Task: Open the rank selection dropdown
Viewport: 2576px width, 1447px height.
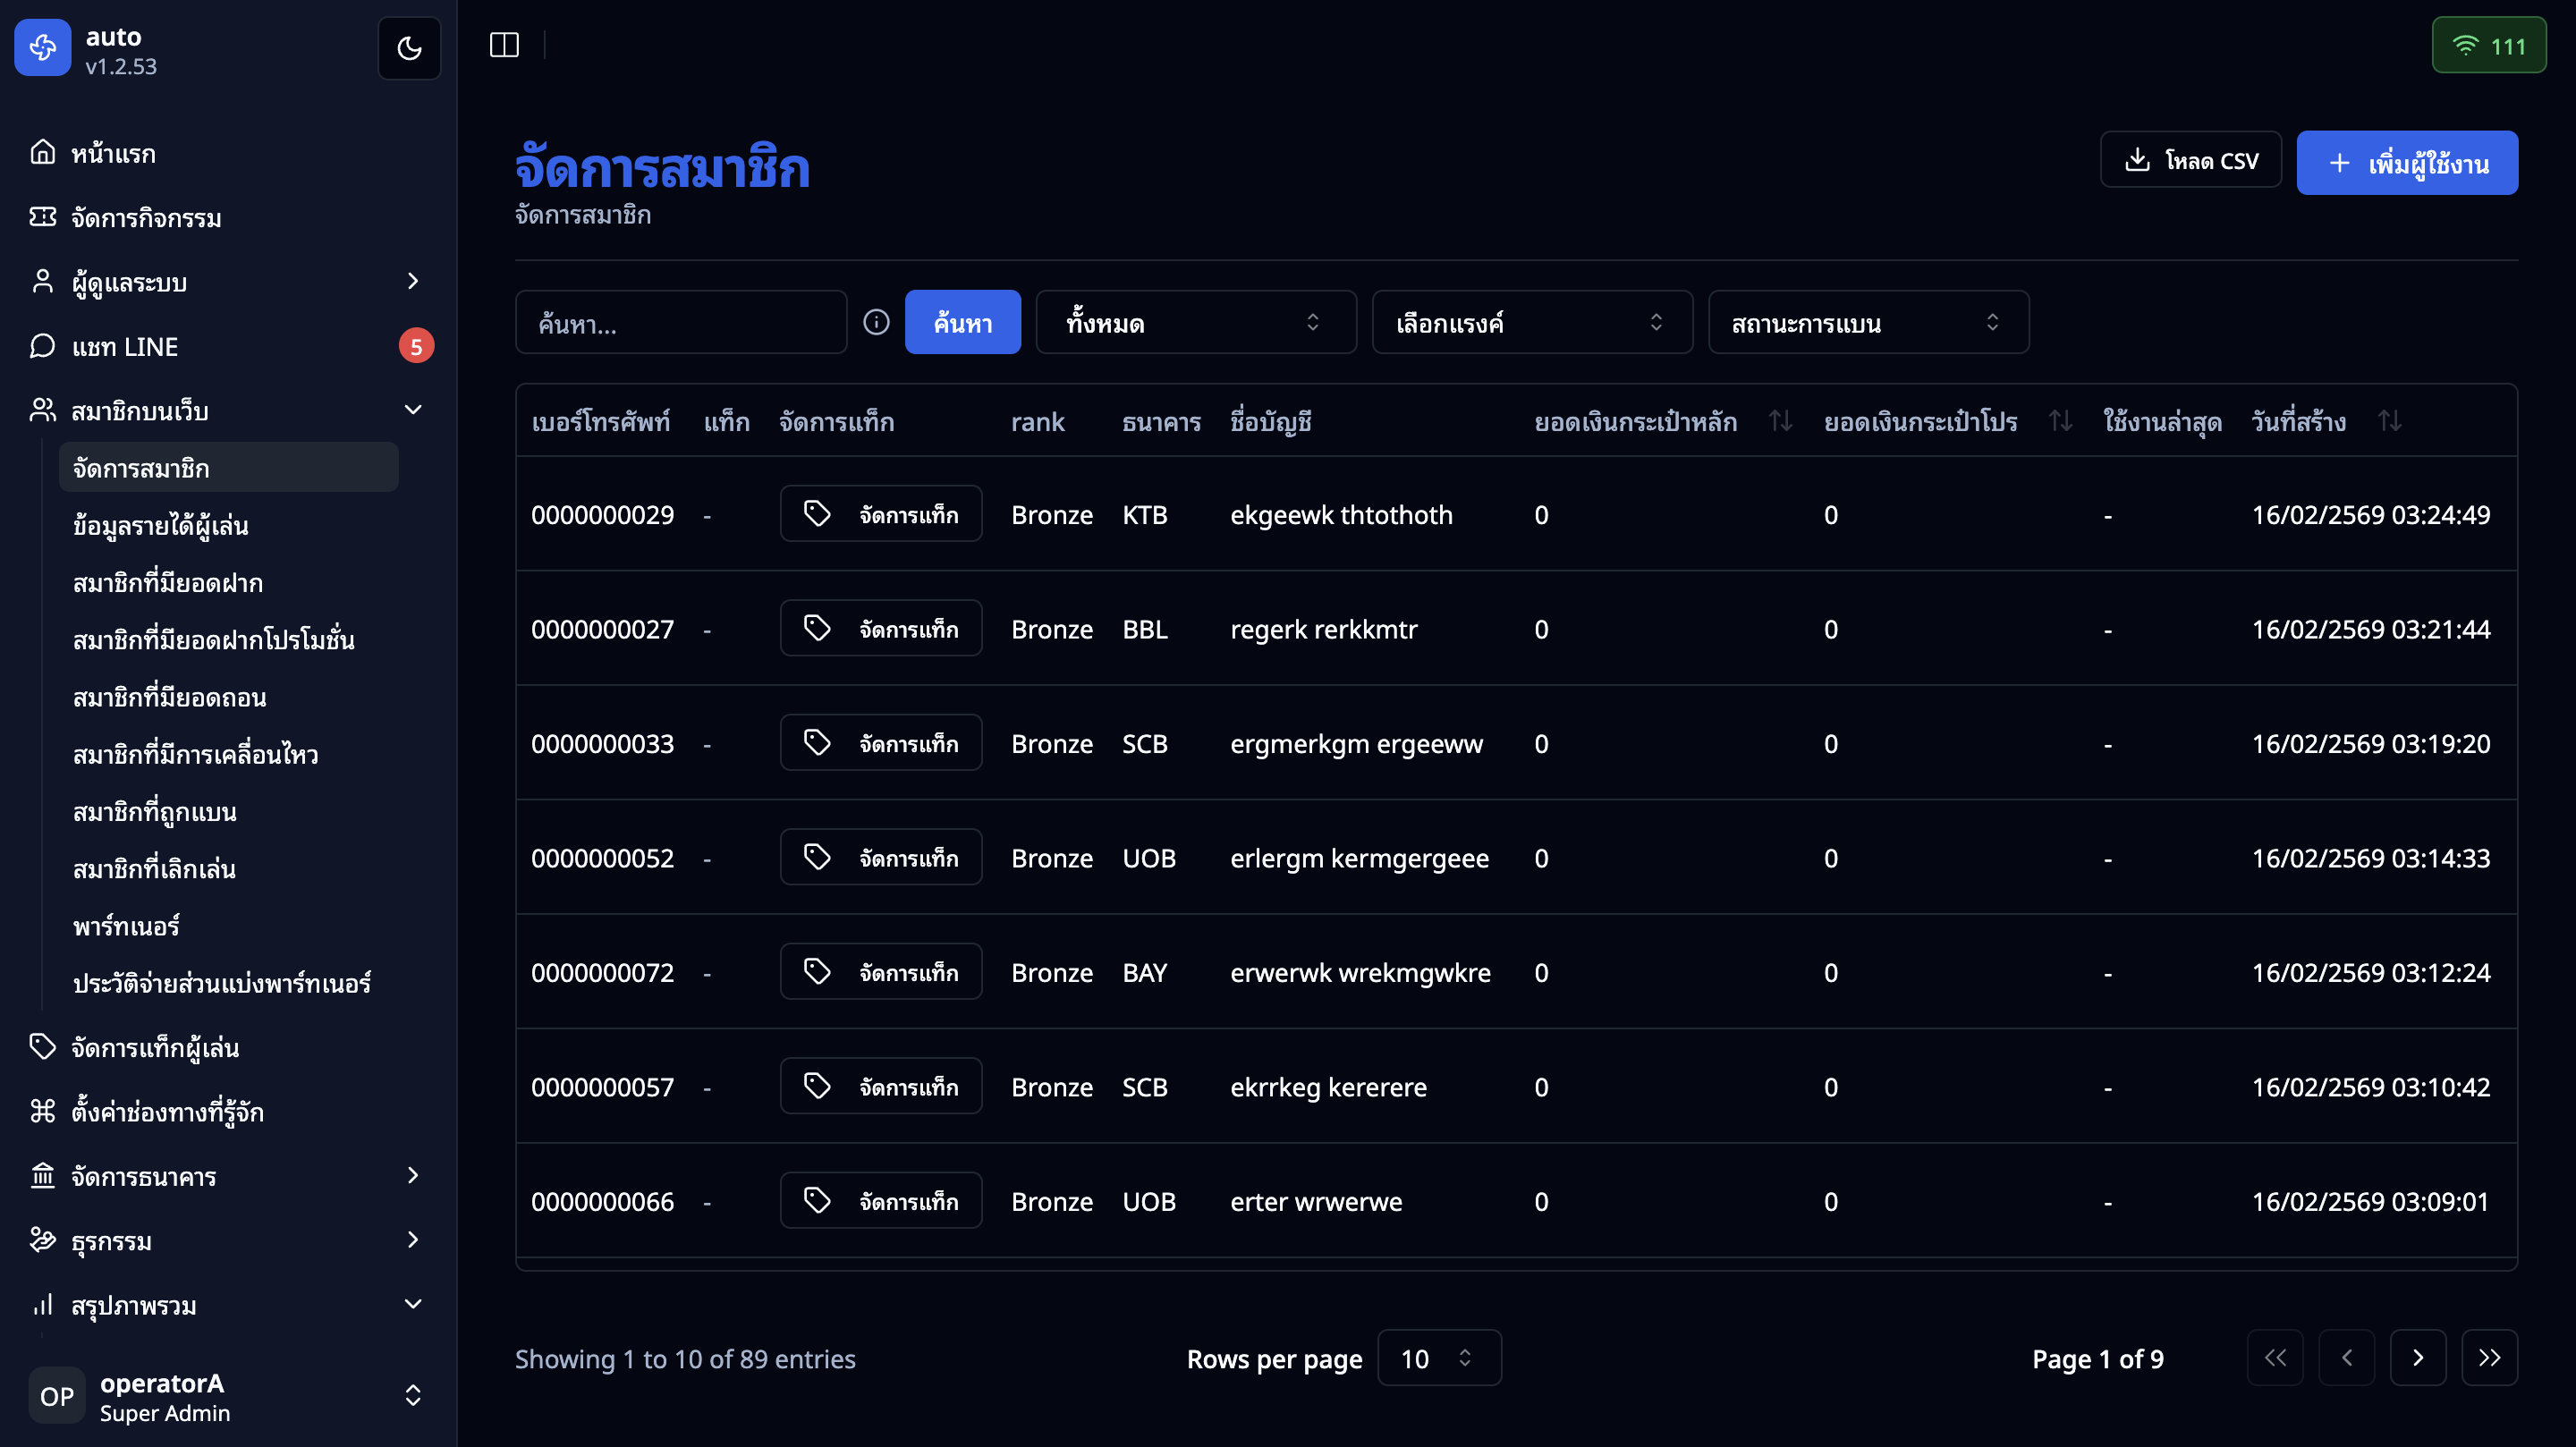Action: 1531,322
